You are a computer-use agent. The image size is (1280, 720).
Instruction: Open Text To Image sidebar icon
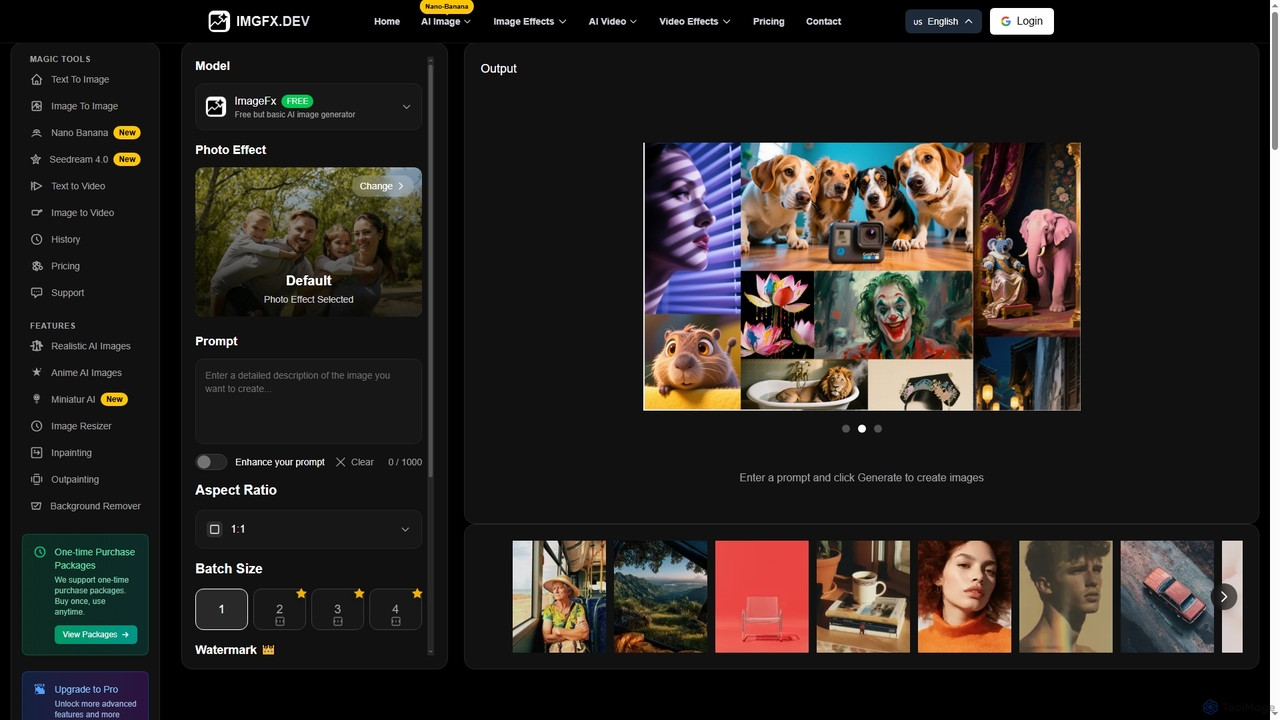click(37, 79)
